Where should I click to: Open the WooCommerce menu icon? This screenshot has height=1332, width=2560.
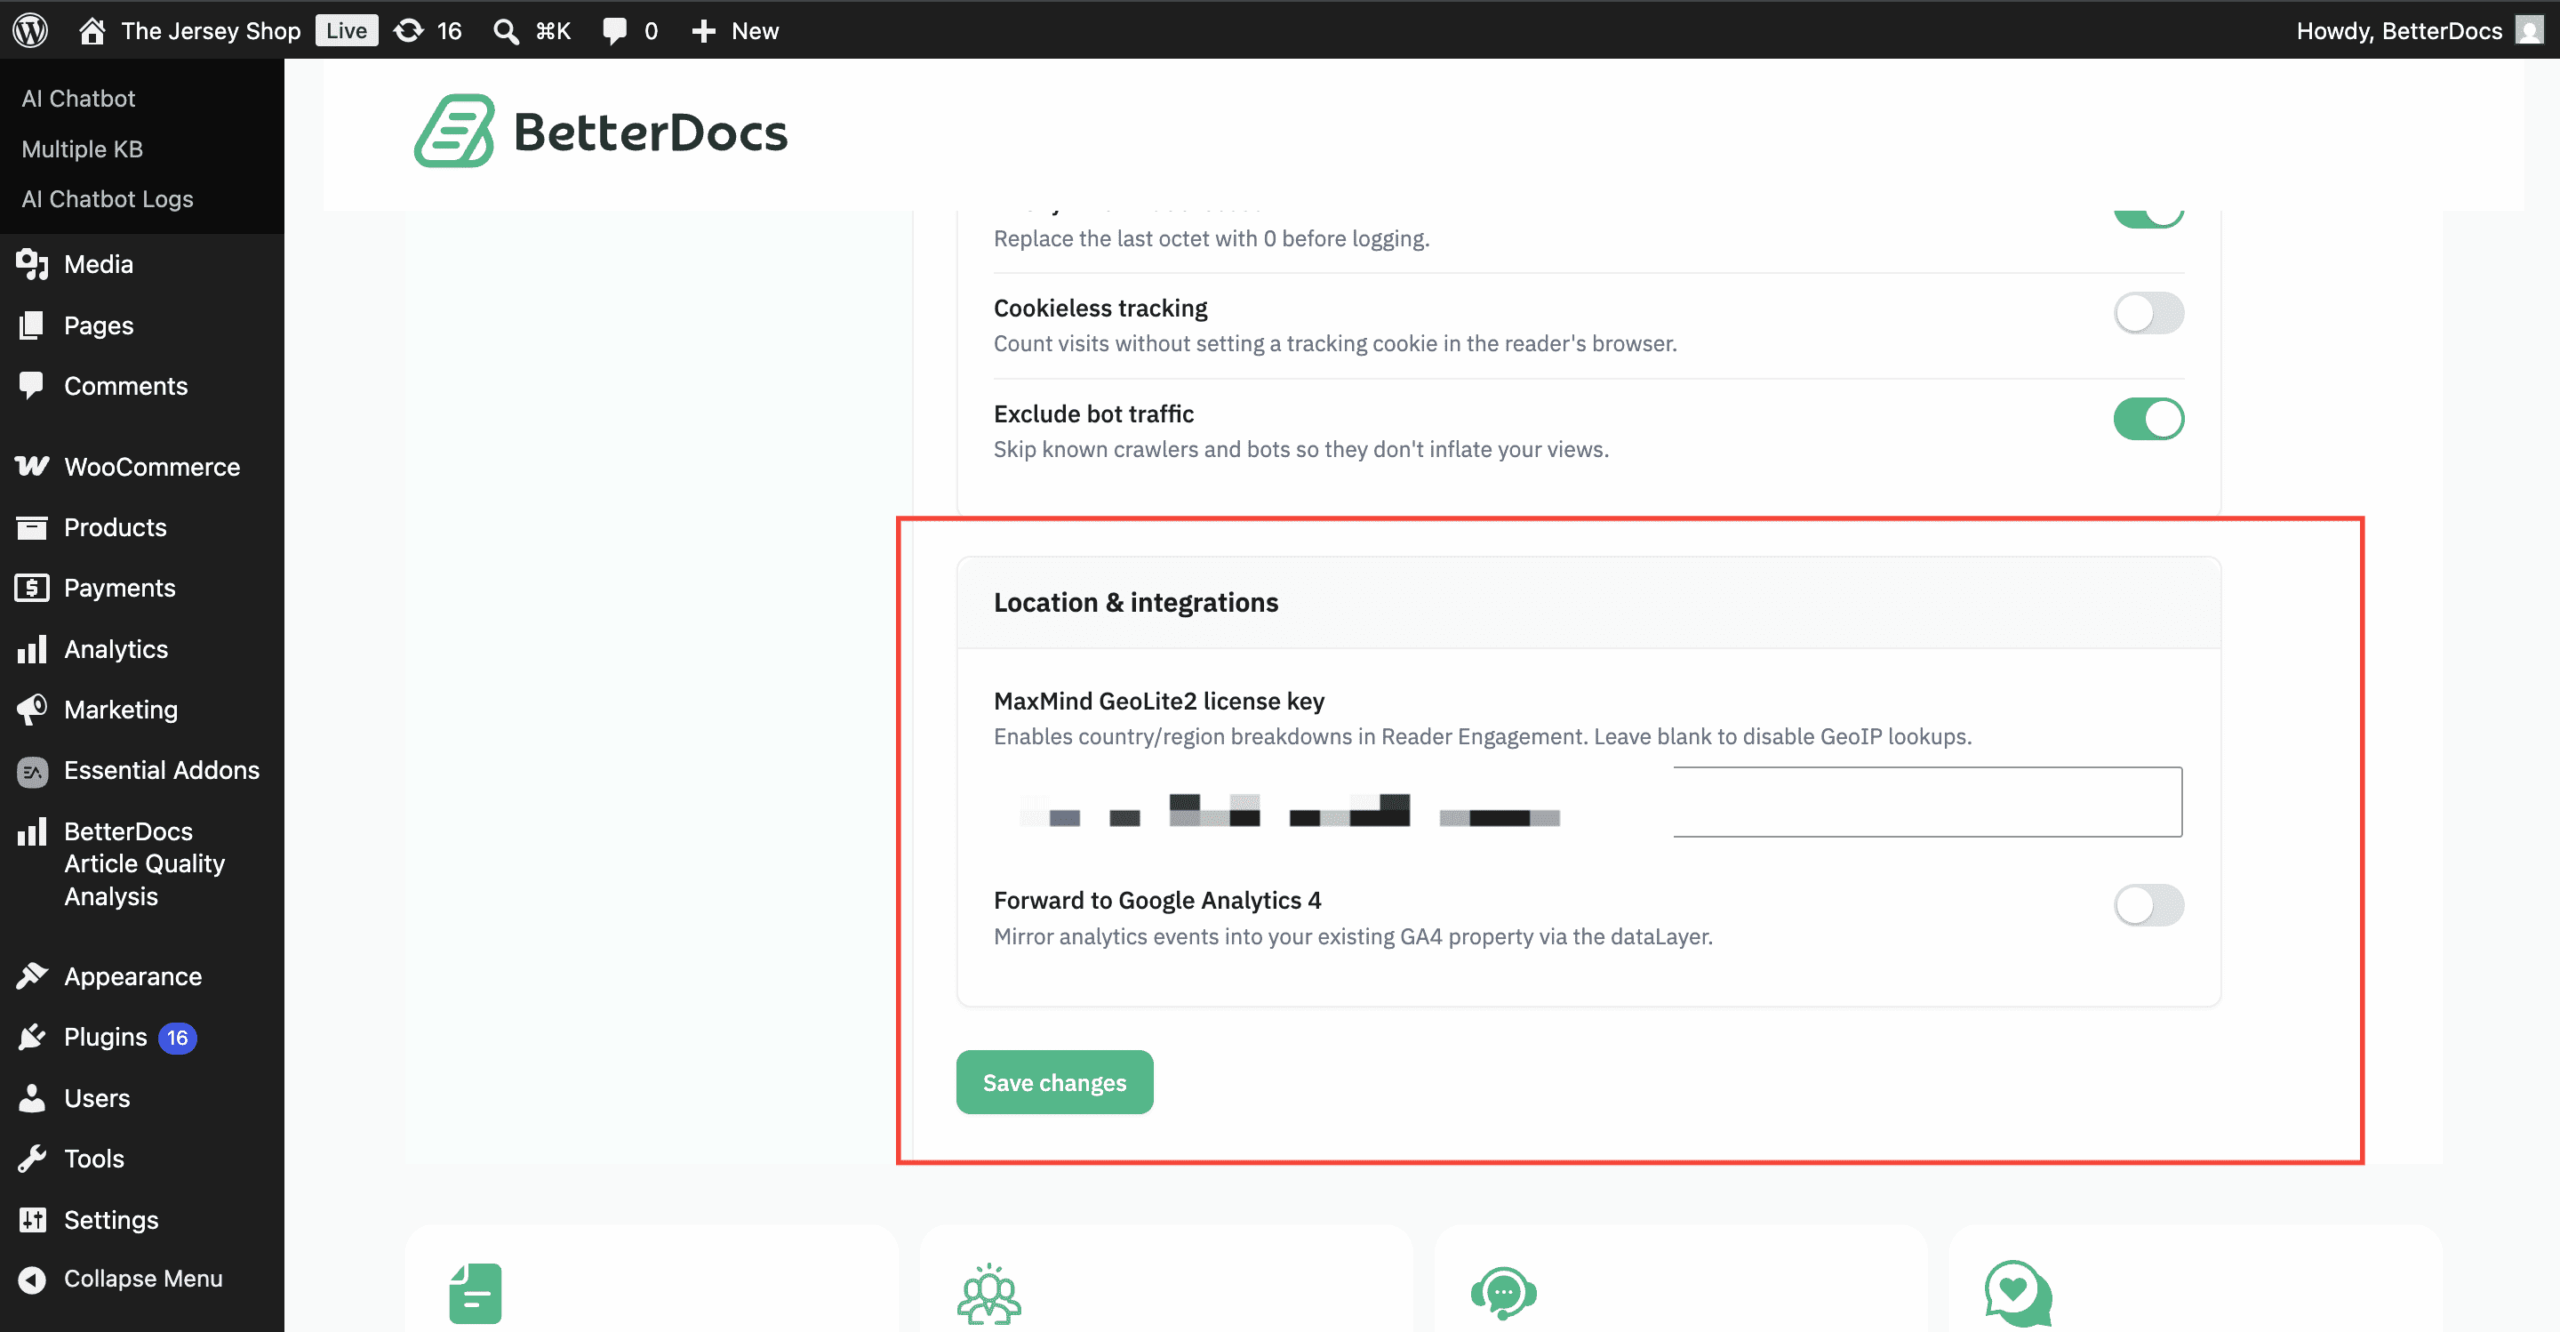pos(32,466)
